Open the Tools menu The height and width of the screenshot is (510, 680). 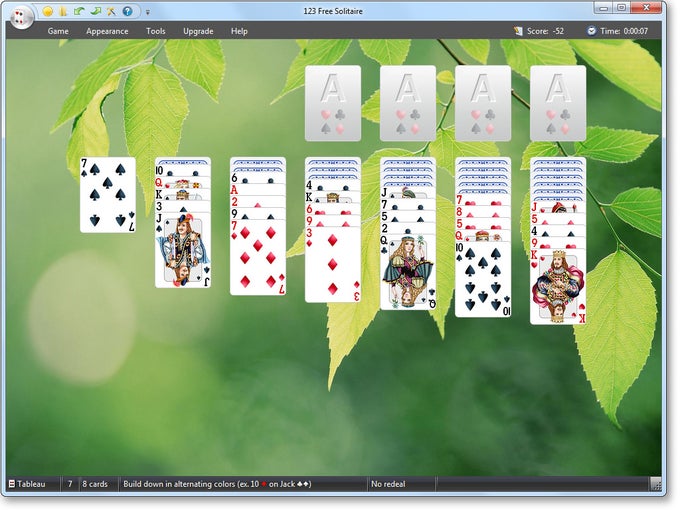click(x=156, y=31)
